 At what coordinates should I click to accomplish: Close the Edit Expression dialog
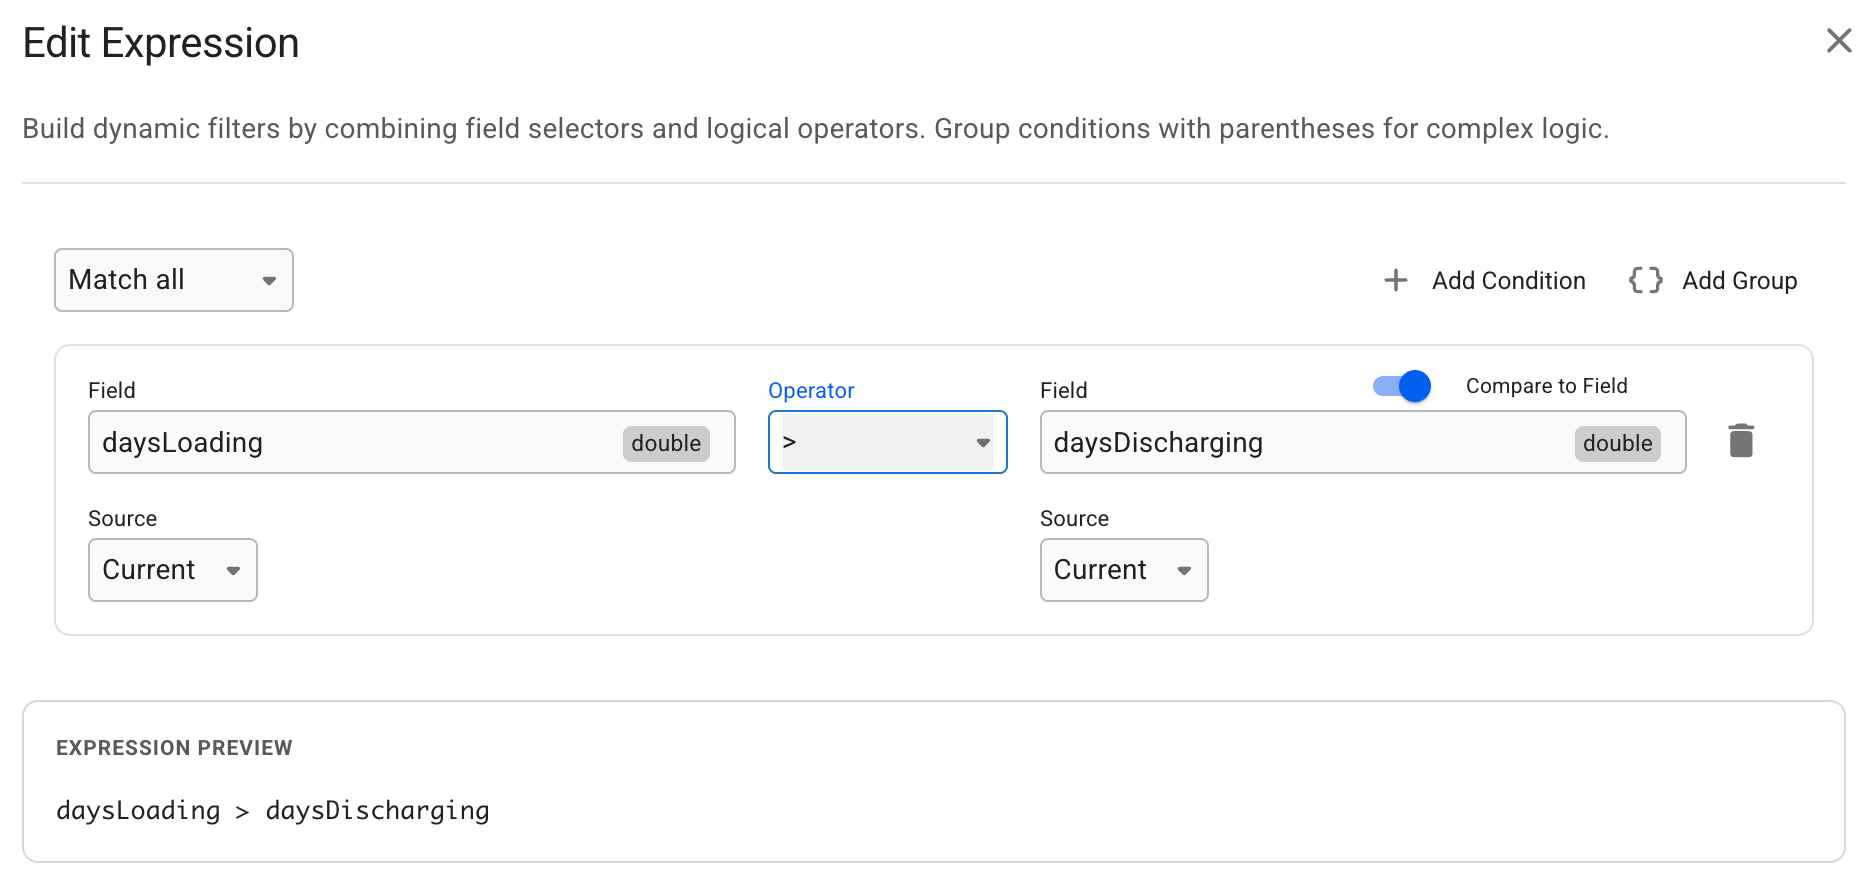coord(1838,41)
